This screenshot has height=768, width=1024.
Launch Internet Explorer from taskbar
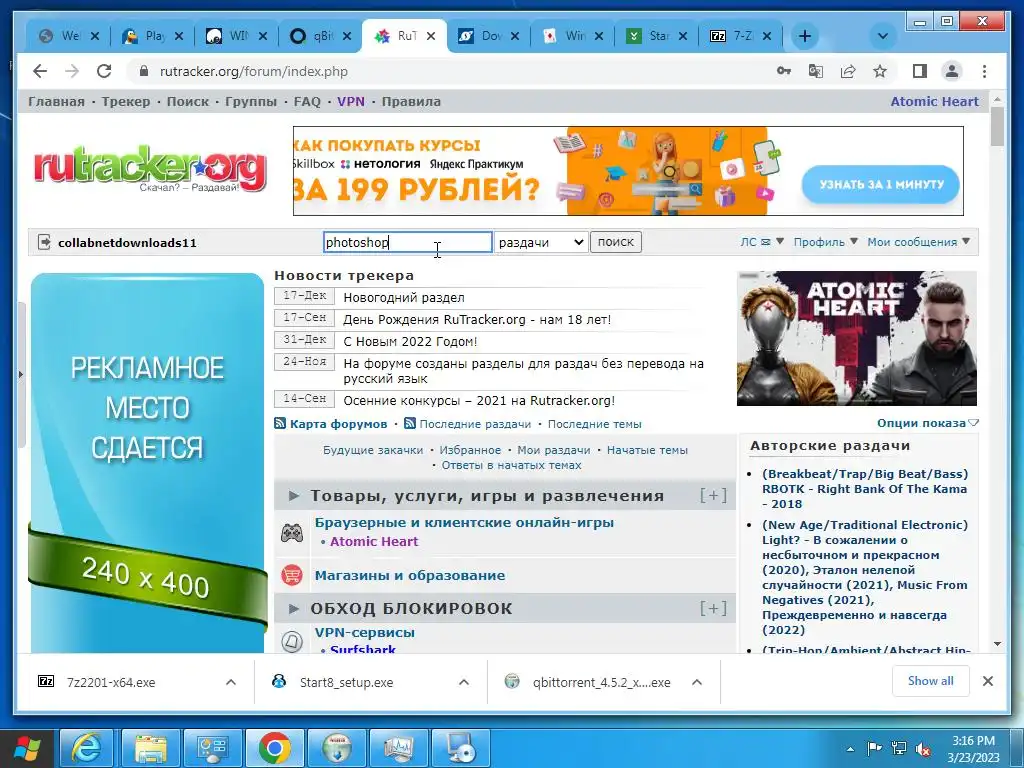tap(86, 748)
